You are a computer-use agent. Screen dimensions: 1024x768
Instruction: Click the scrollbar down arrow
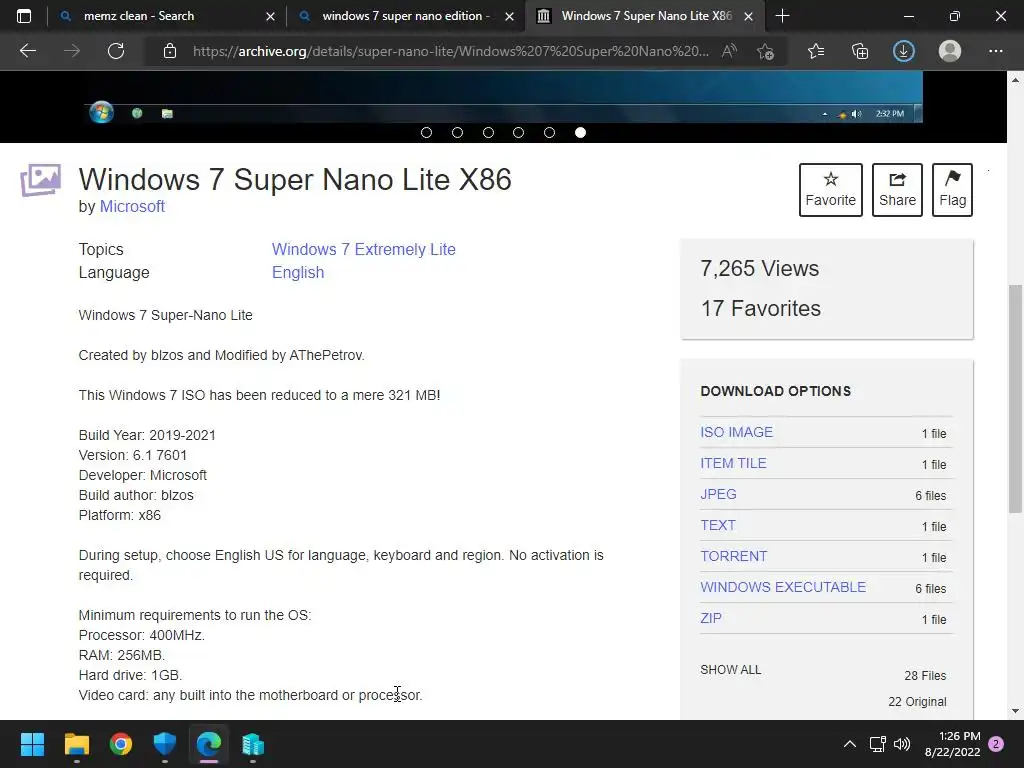click(1015, 711)
